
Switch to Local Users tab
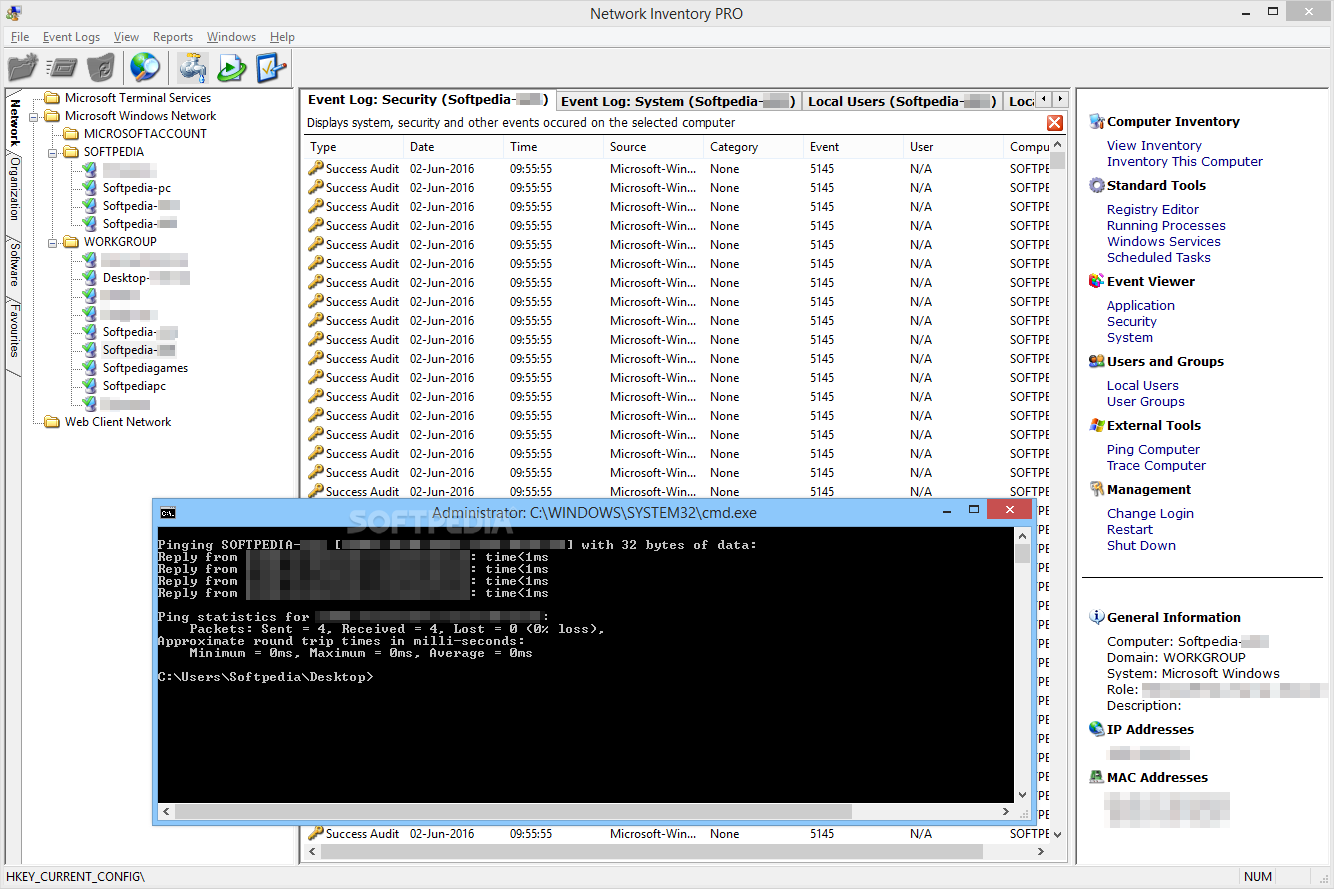pos(903,101)
